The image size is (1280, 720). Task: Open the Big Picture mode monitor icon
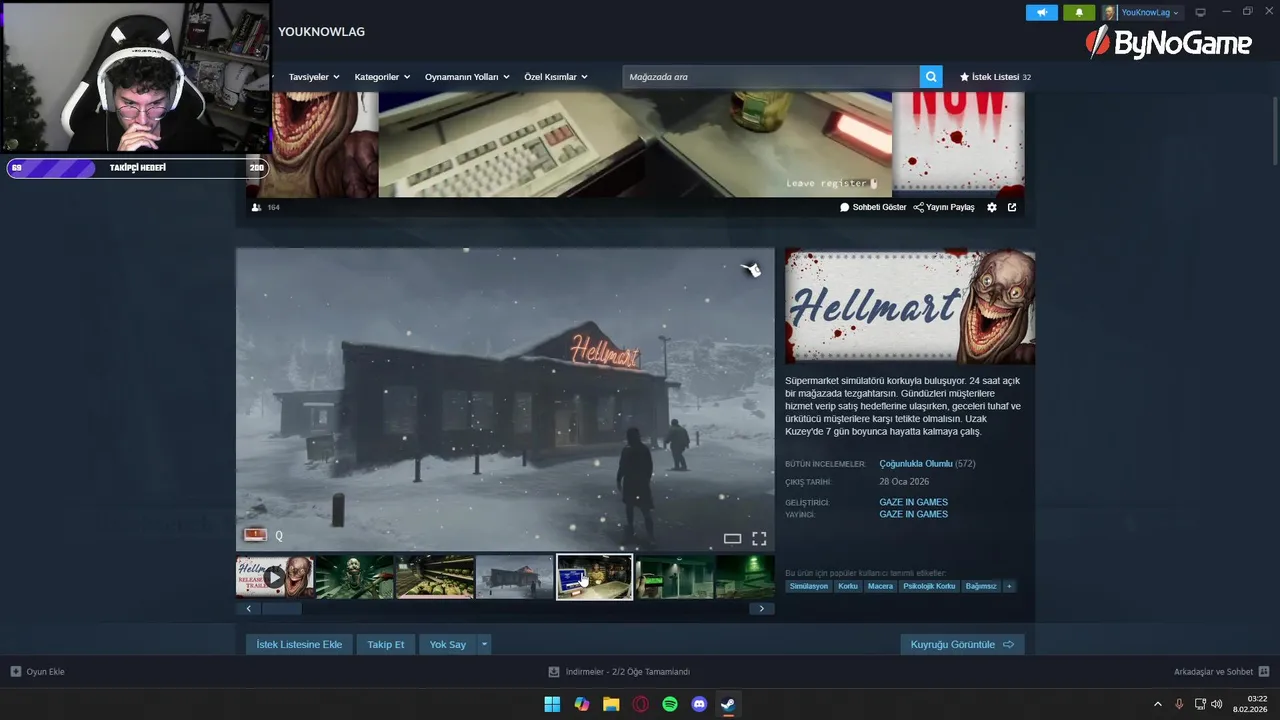(x=1201, y=13)
